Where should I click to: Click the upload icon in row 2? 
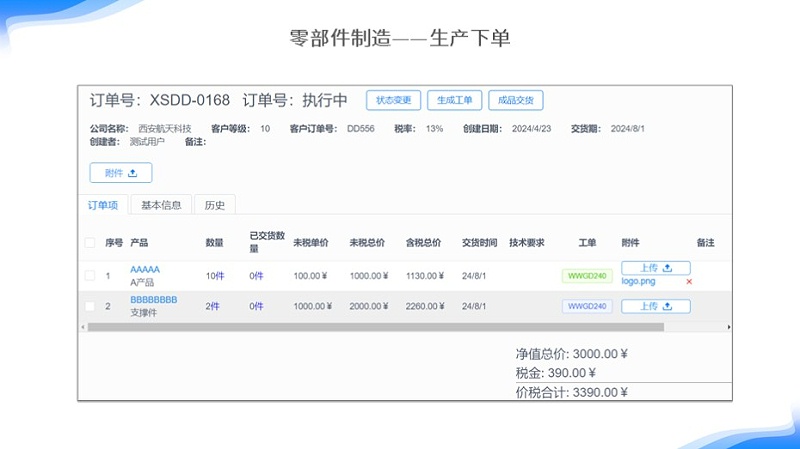(667, 306)
